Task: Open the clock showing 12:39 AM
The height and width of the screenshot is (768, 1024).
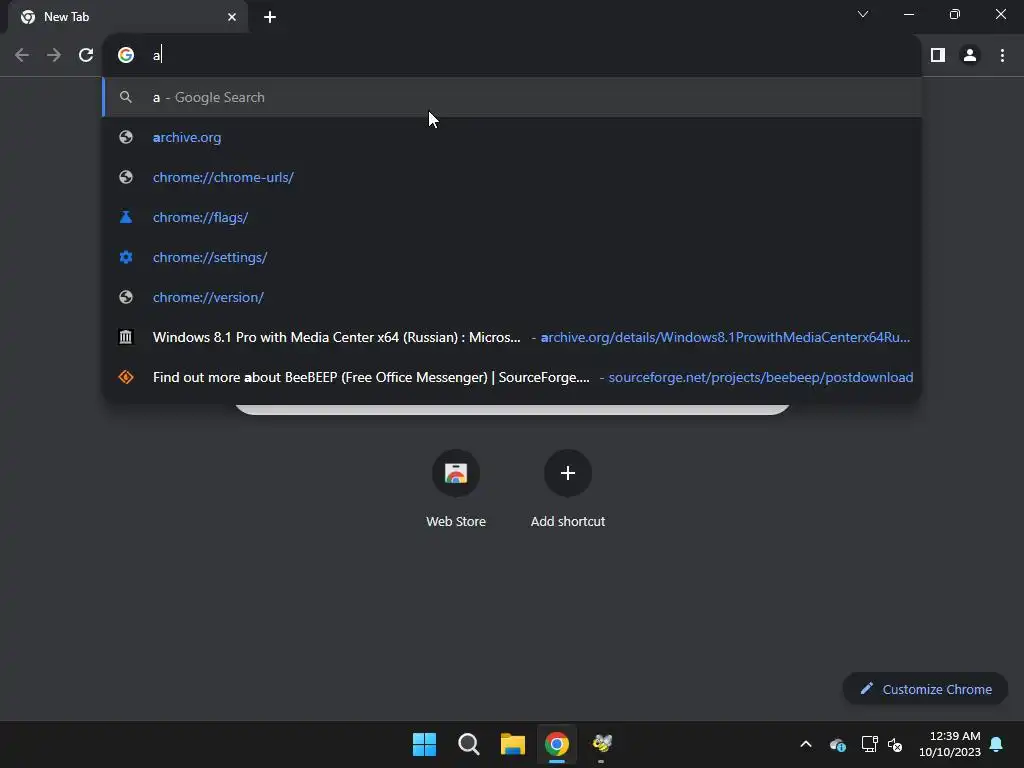Action: [x=950, y=744]
